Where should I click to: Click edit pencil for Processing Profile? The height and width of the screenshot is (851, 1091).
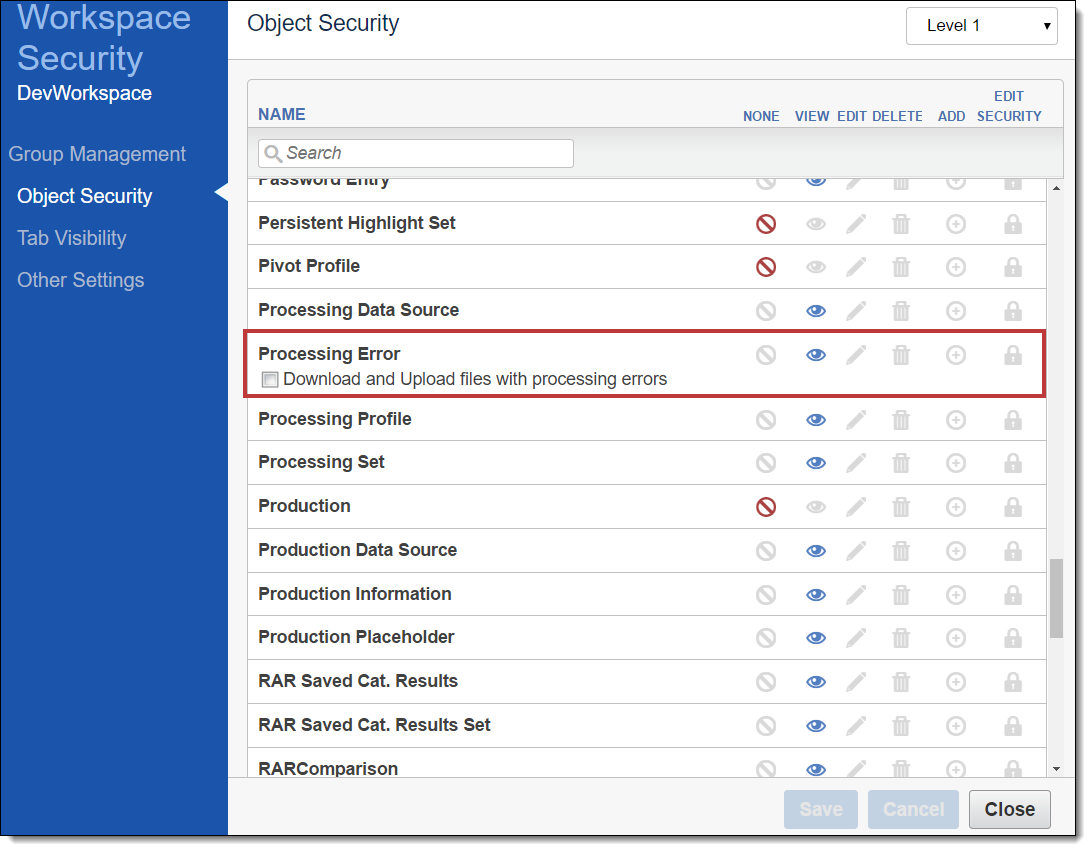click(856, 420)
